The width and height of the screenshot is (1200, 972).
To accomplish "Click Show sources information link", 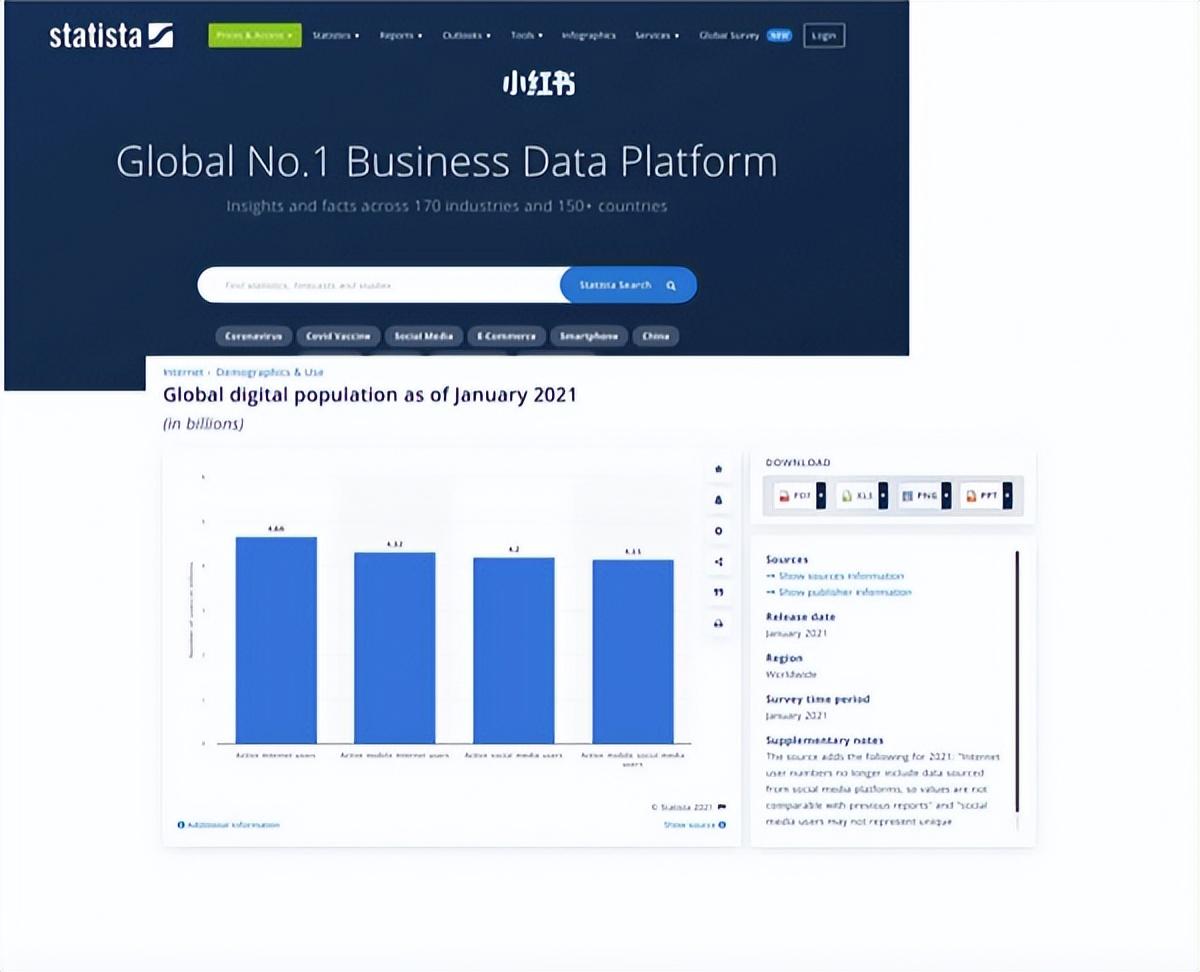I will 835,576.
